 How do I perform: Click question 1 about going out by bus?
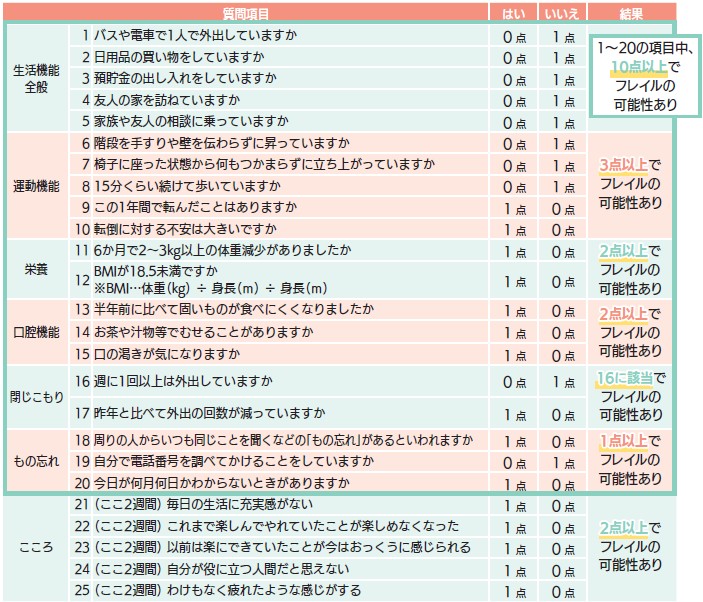(195, 36)
